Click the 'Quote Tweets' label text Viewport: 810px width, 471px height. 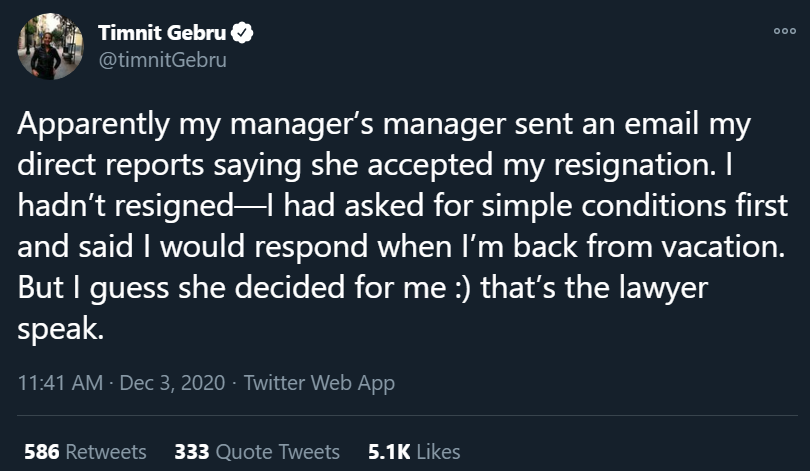click(277, 452)
